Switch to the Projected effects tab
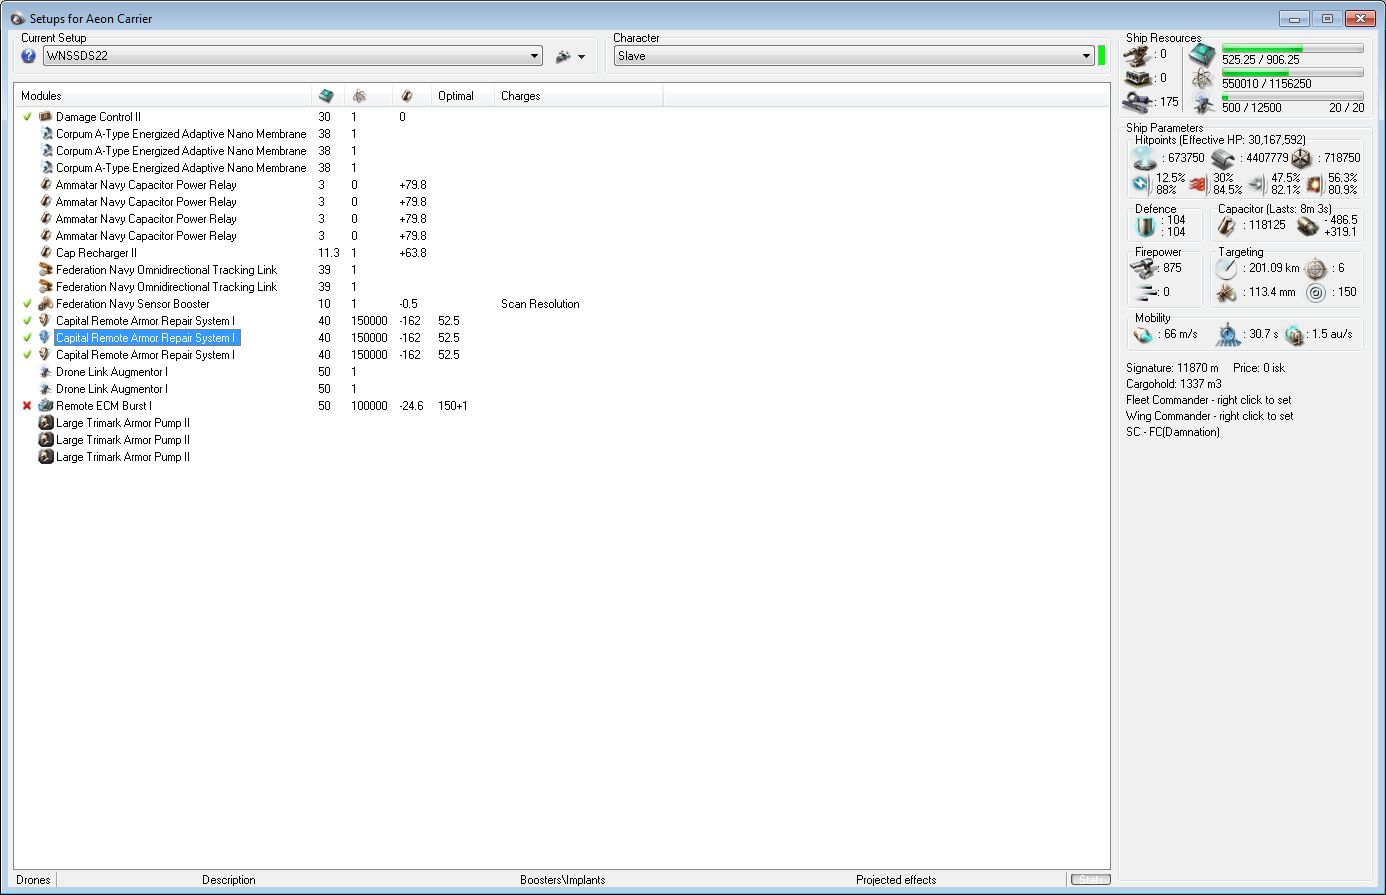The image size is (1386, 895). pos(896,880)
